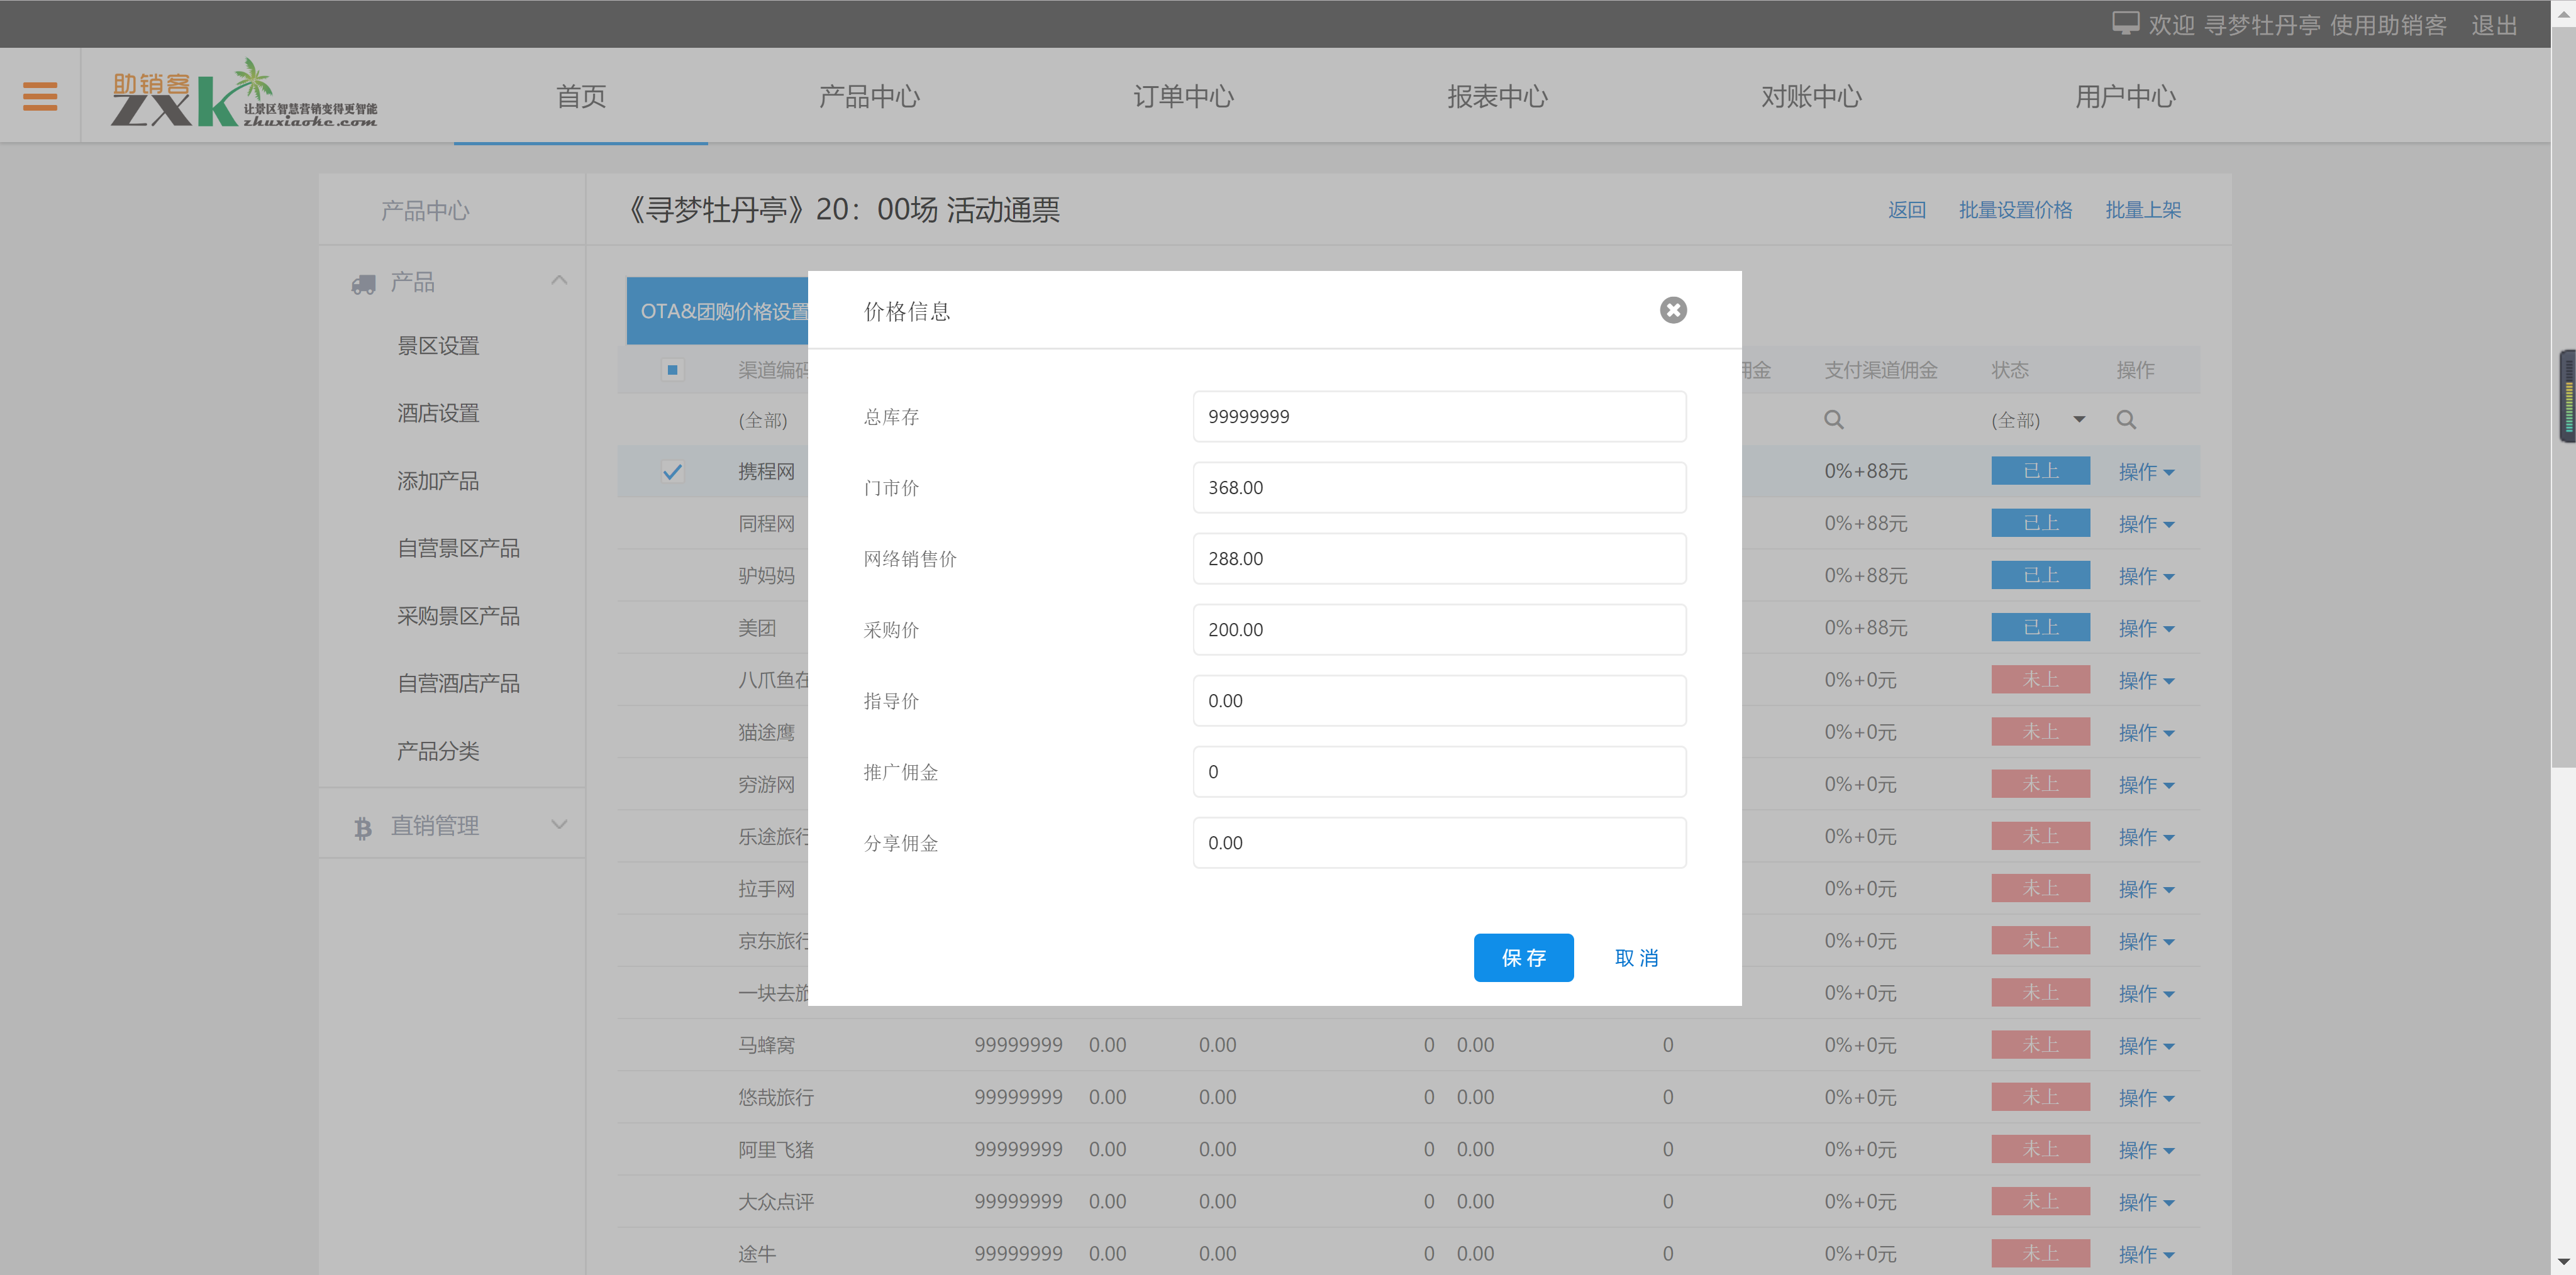The height and width of the screenshot is (1275, 2576).
Task: Click the Bitcoin-style icon beside 直销管理
Action: 362,826
